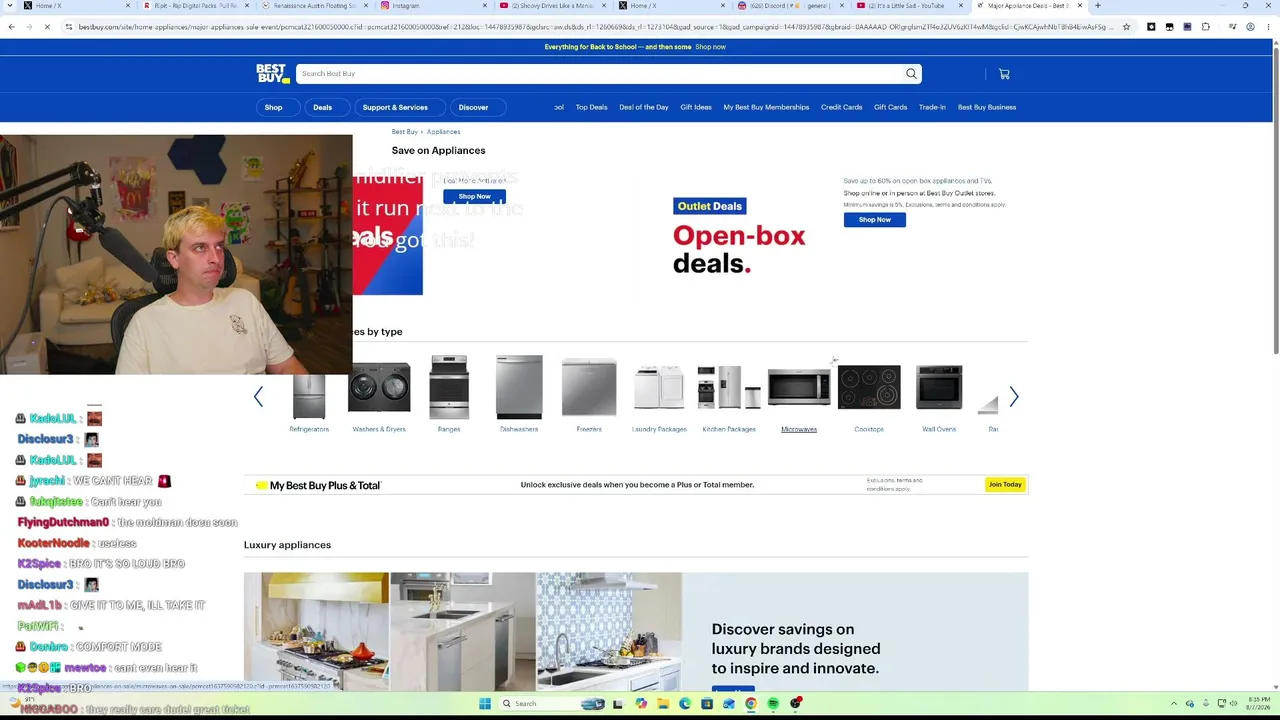Select the Ranges category image
The height and width of the screenshot is (720, 1280).
(449, 387)
